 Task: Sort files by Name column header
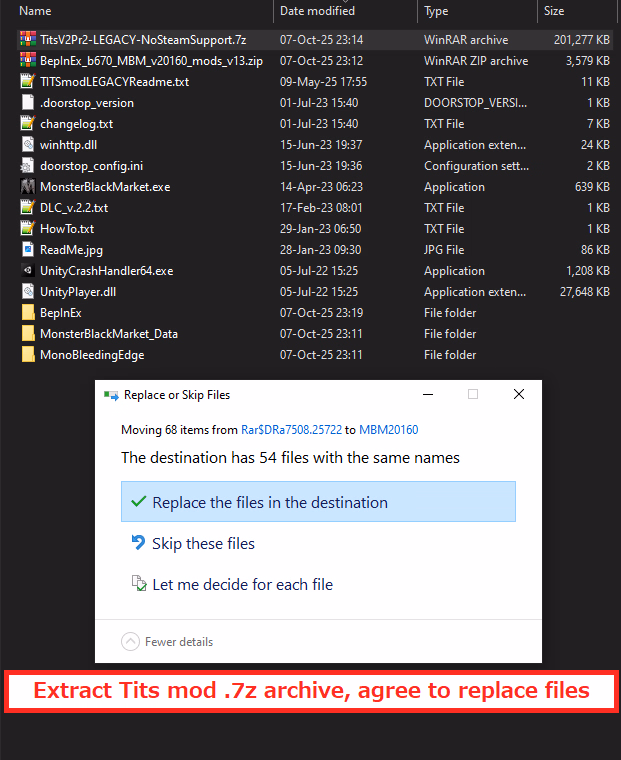(35, 11)
